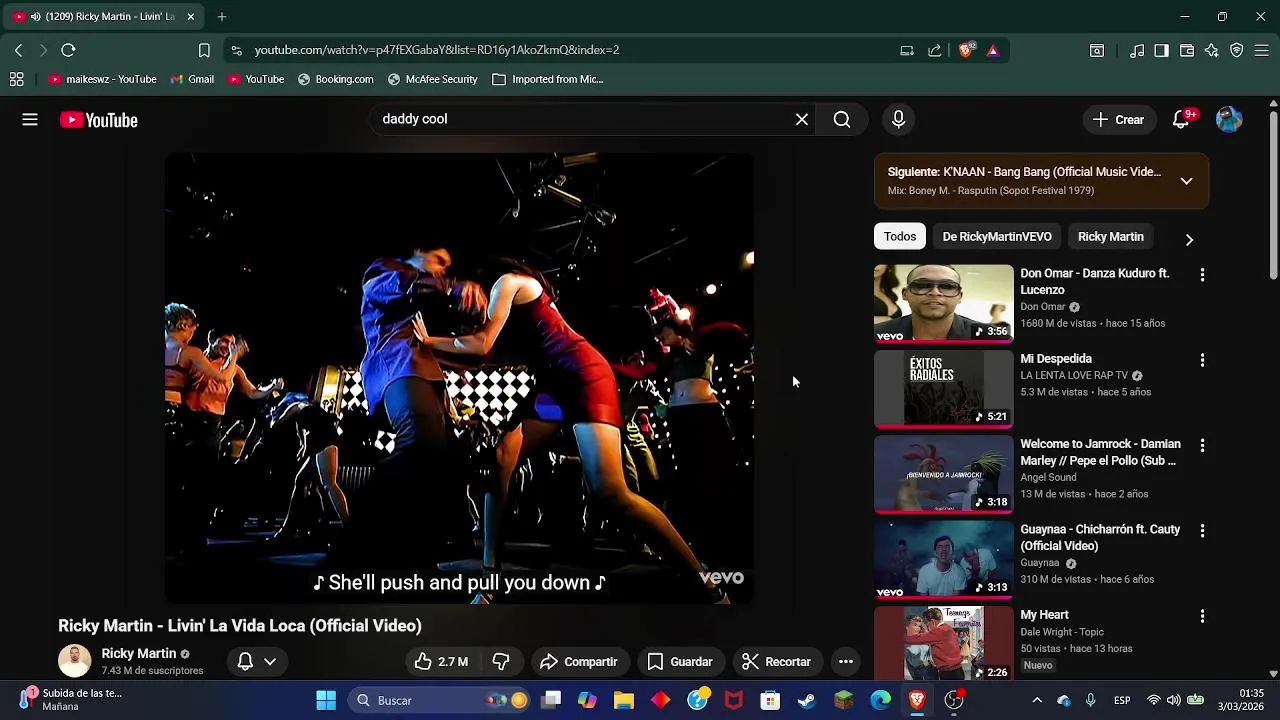Open Leo AI sparkle icon

pyautogui.click(x=1212, y=50)
